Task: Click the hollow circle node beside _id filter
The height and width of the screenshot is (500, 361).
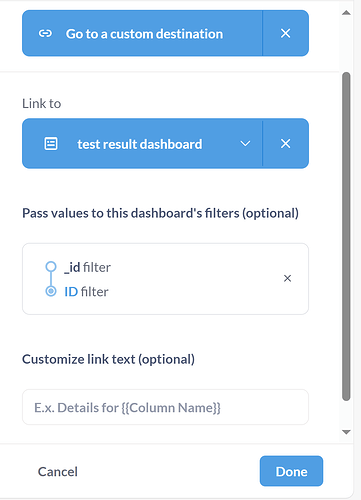Action: tap(51, 267)
